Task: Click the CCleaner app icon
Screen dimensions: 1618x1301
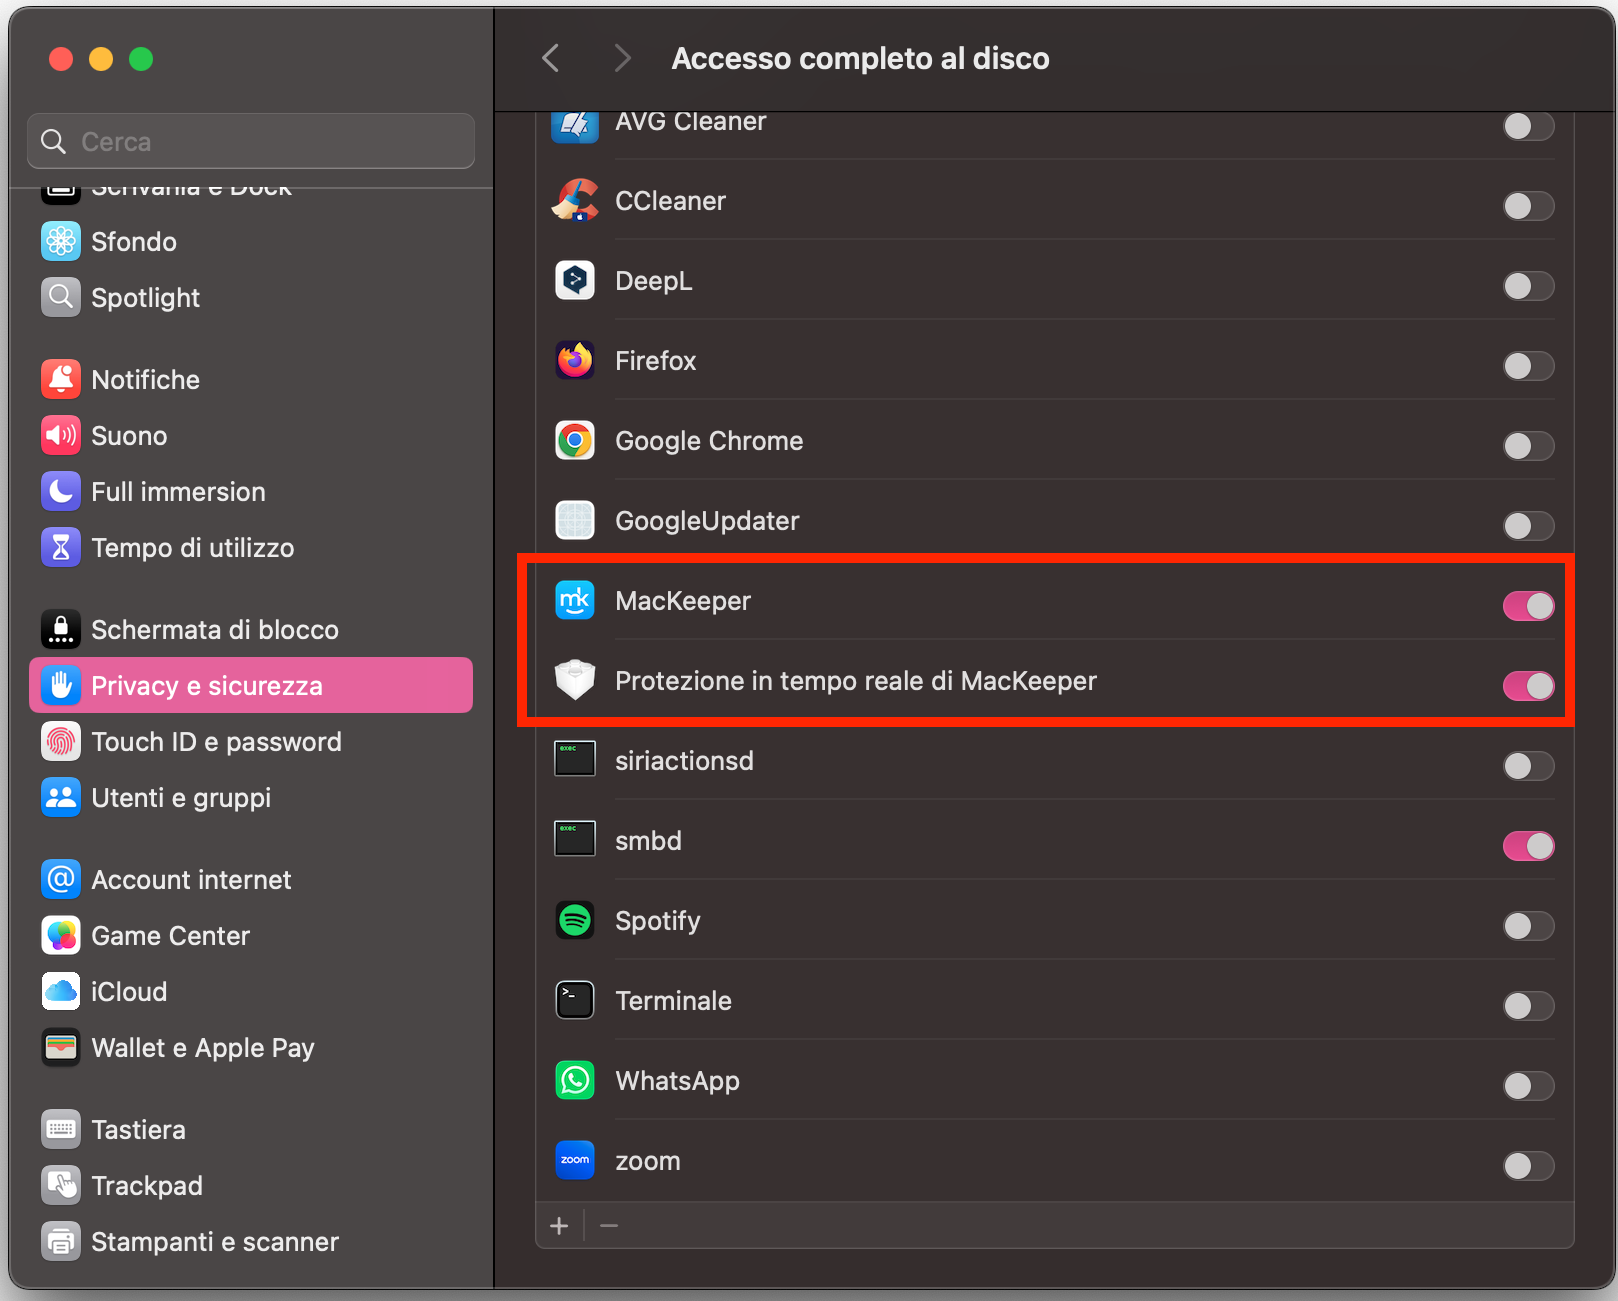Action: [575, 200]
